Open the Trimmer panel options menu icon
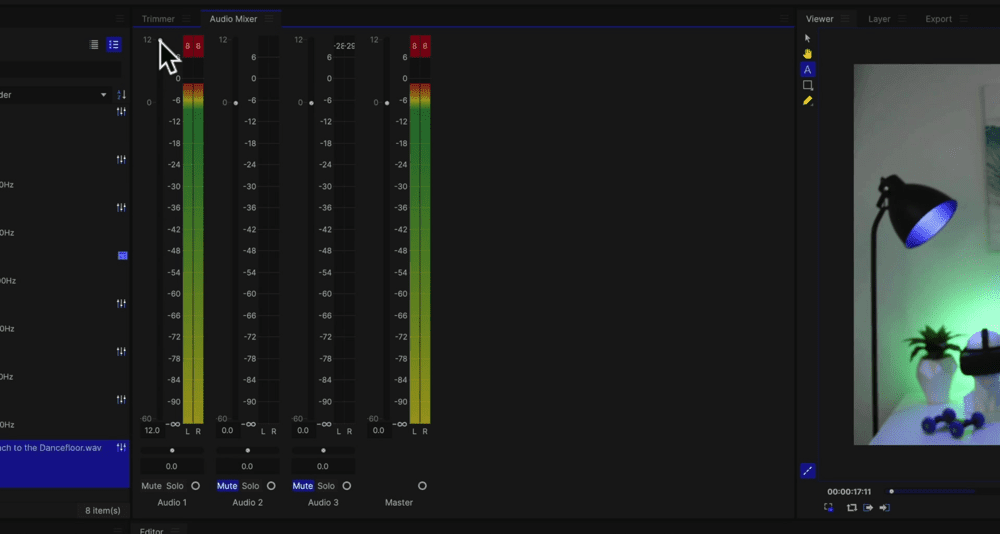Viewport: 1000px width, 534px height. pos(186,19)
